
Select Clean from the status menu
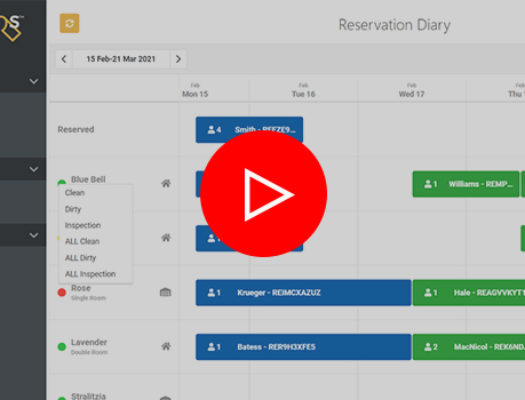tap(75, 193)
